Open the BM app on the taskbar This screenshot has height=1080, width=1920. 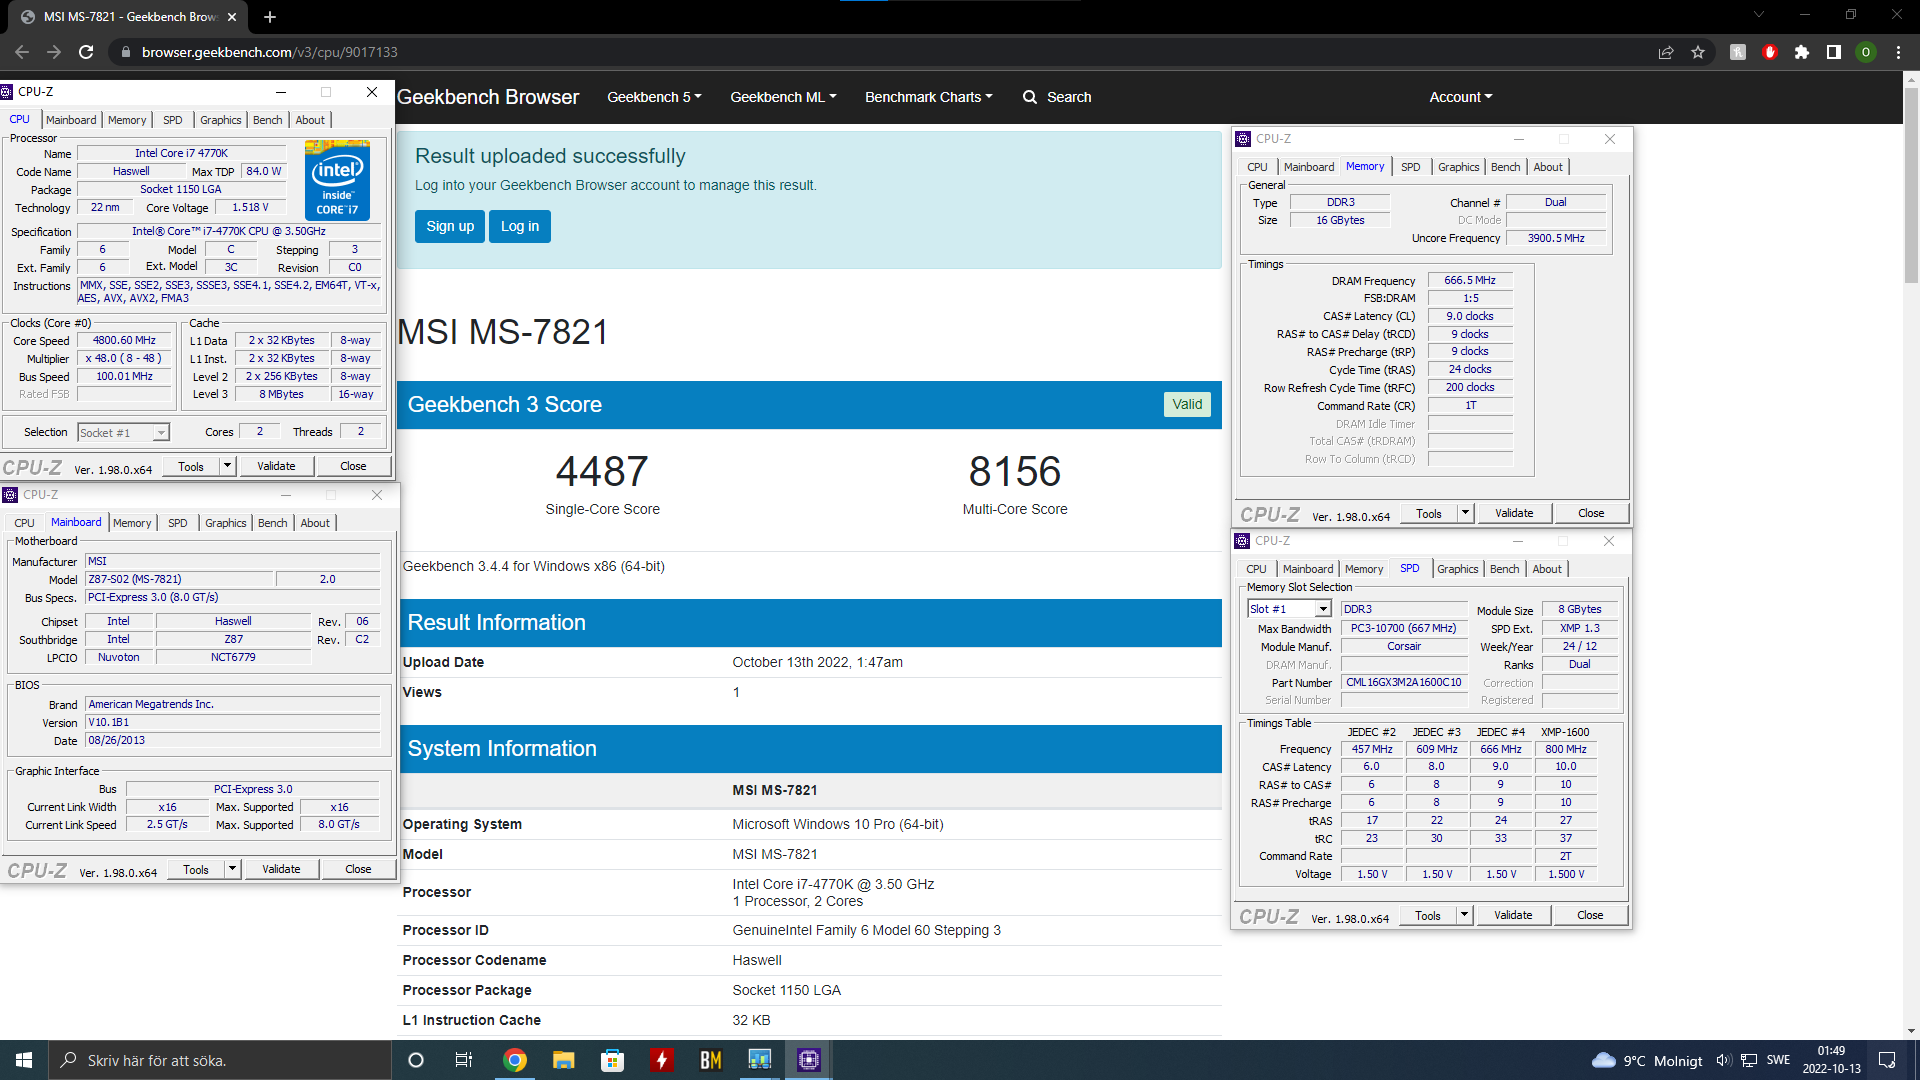coord(711,1060)
